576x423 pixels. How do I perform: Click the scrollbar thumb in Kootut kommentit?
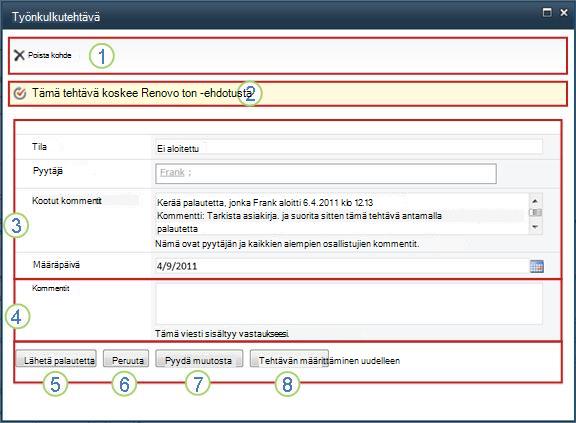pos(535,213)
